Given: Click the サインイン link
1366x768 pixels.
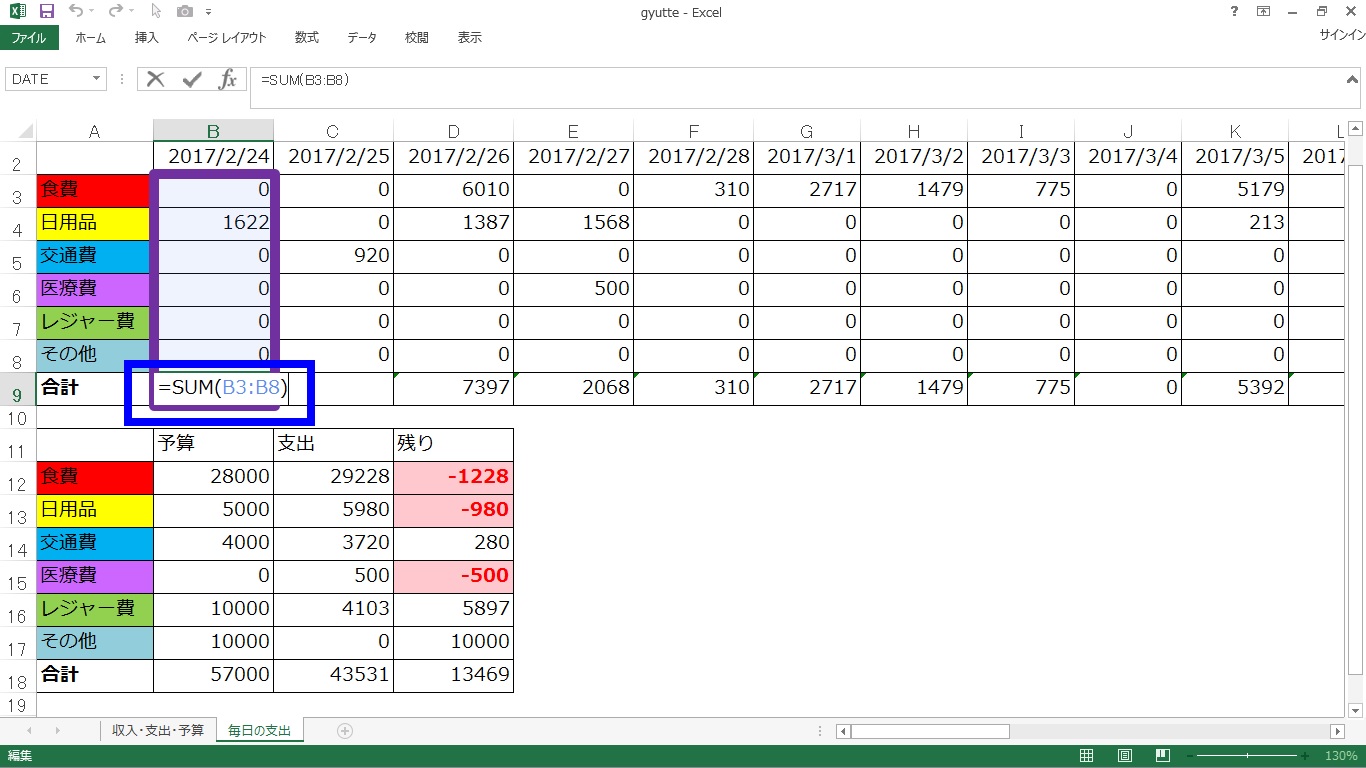Looking at the screenshot, I should pos(1342,35).
